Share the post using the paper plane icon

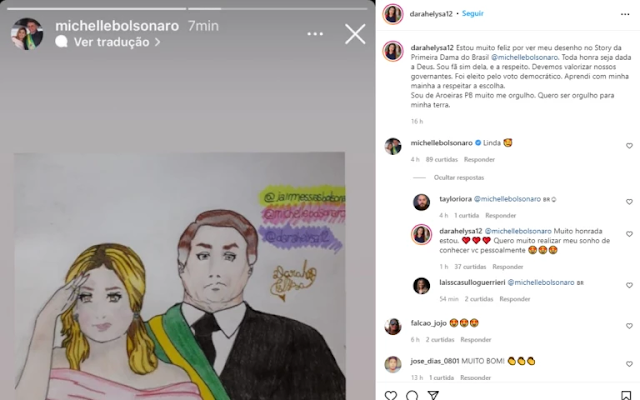pos(433,395)
